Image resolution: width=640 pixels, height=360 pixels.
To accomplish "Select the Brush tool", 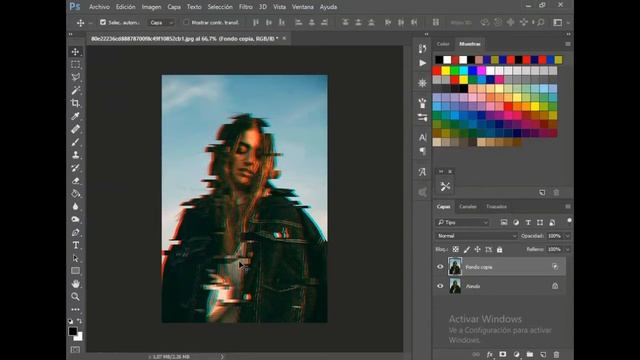I will coord(76,142).
